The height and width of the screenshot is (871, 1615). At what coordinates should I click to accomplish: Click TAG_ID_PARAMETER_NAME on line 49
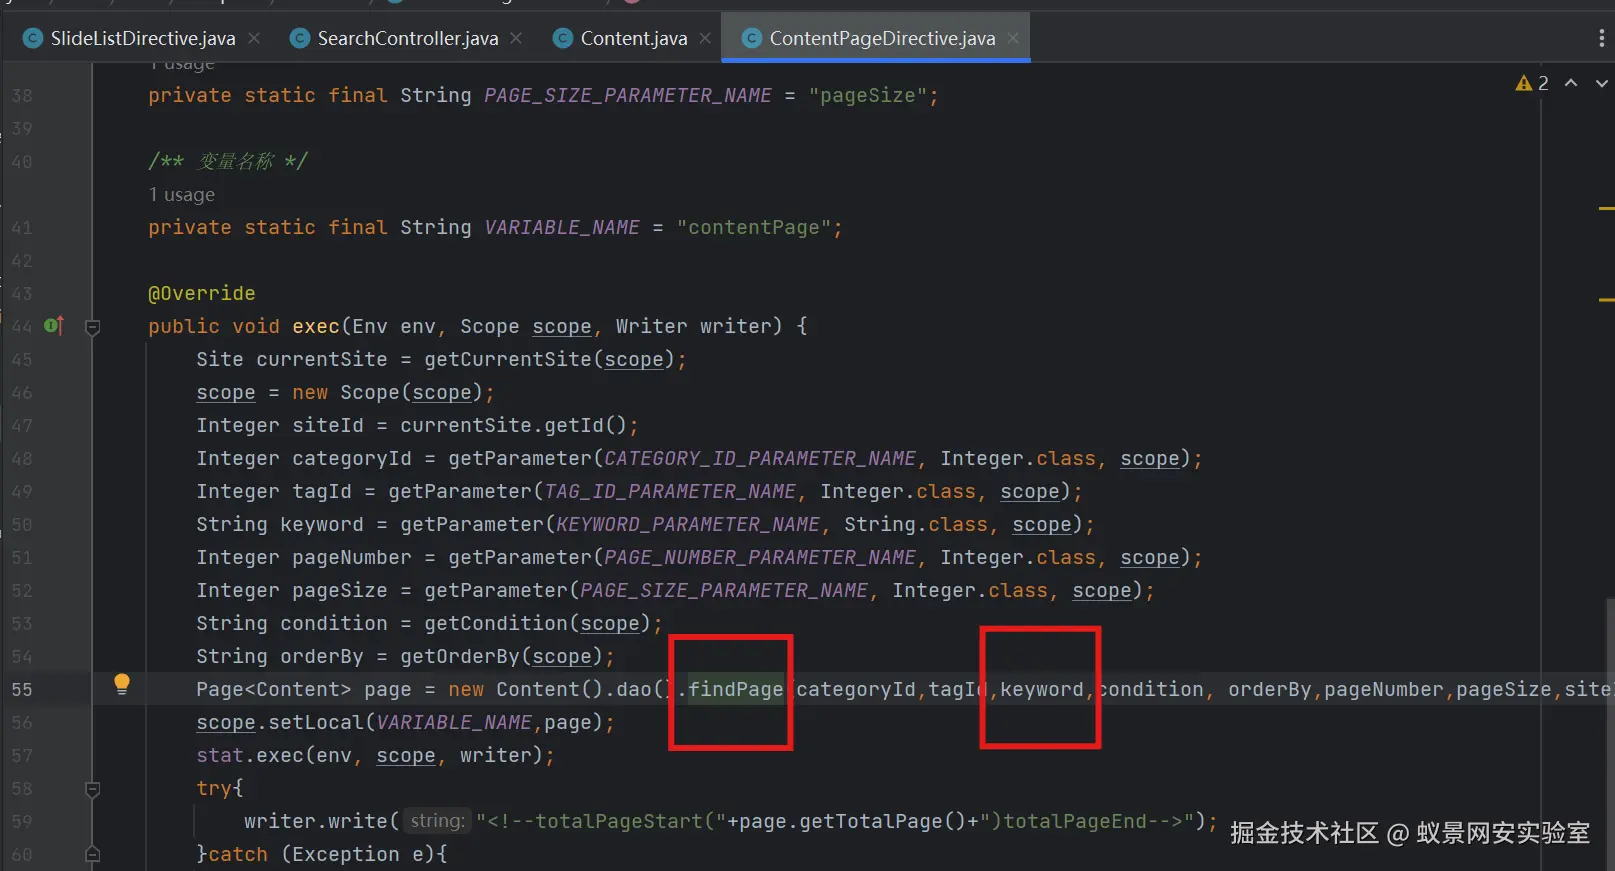pos(670,491)
